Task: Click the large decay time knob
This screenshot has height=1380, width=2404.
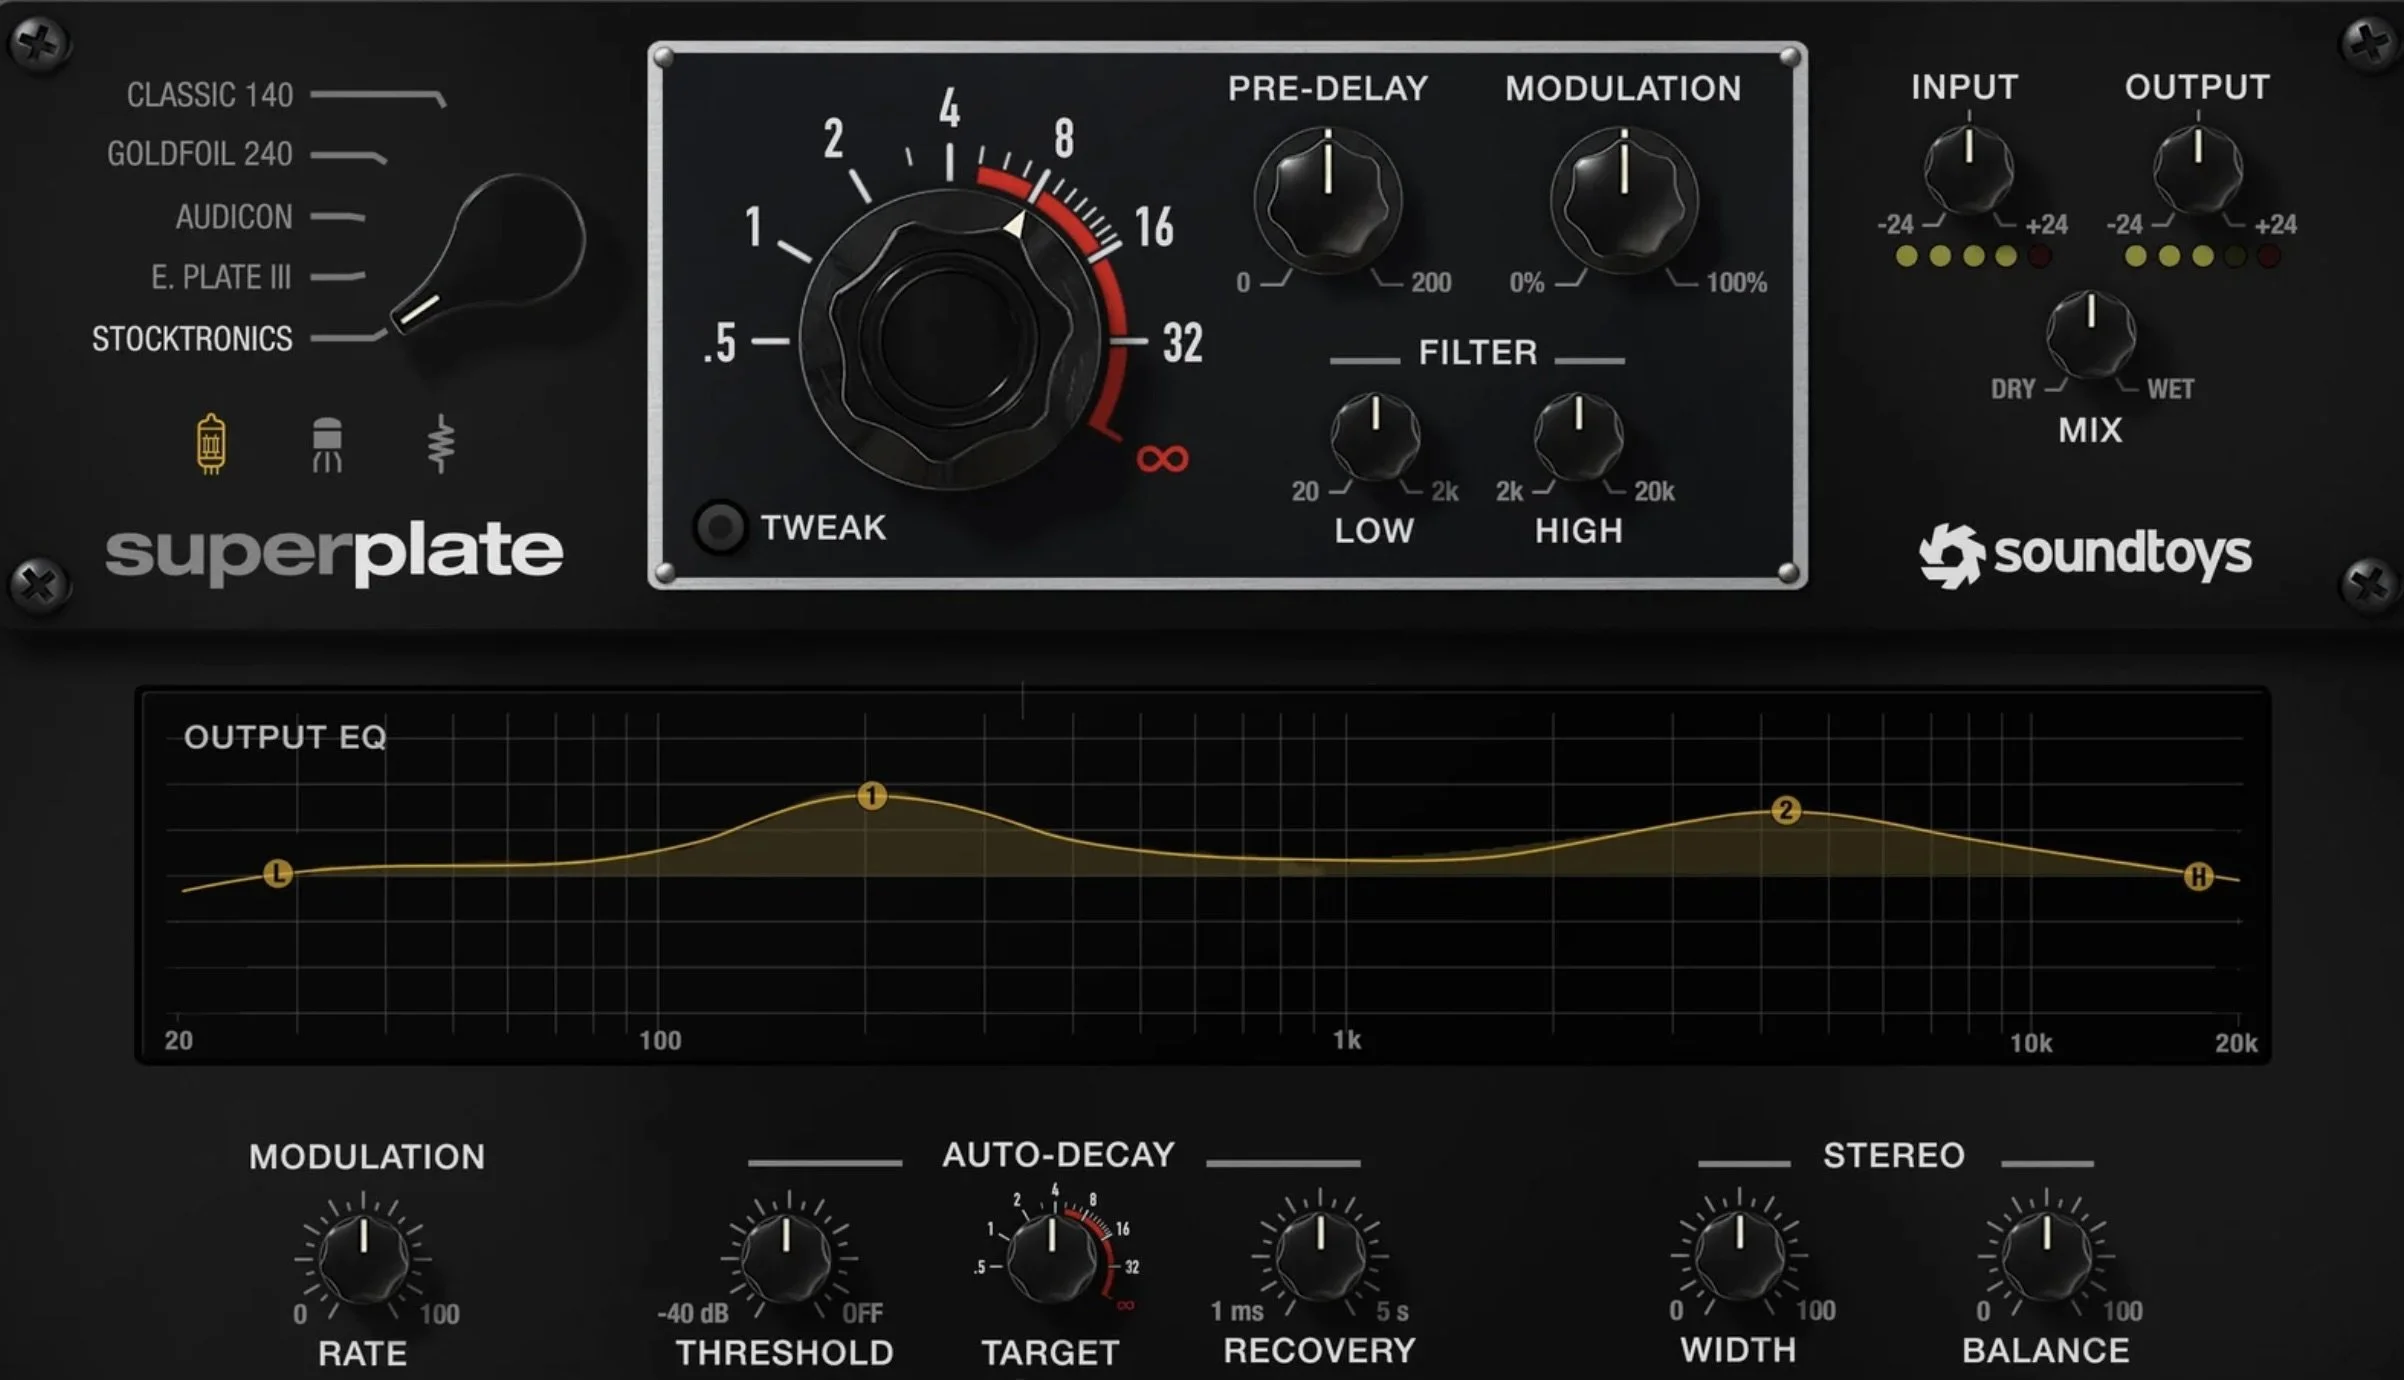Action: [x=950, y=340]
